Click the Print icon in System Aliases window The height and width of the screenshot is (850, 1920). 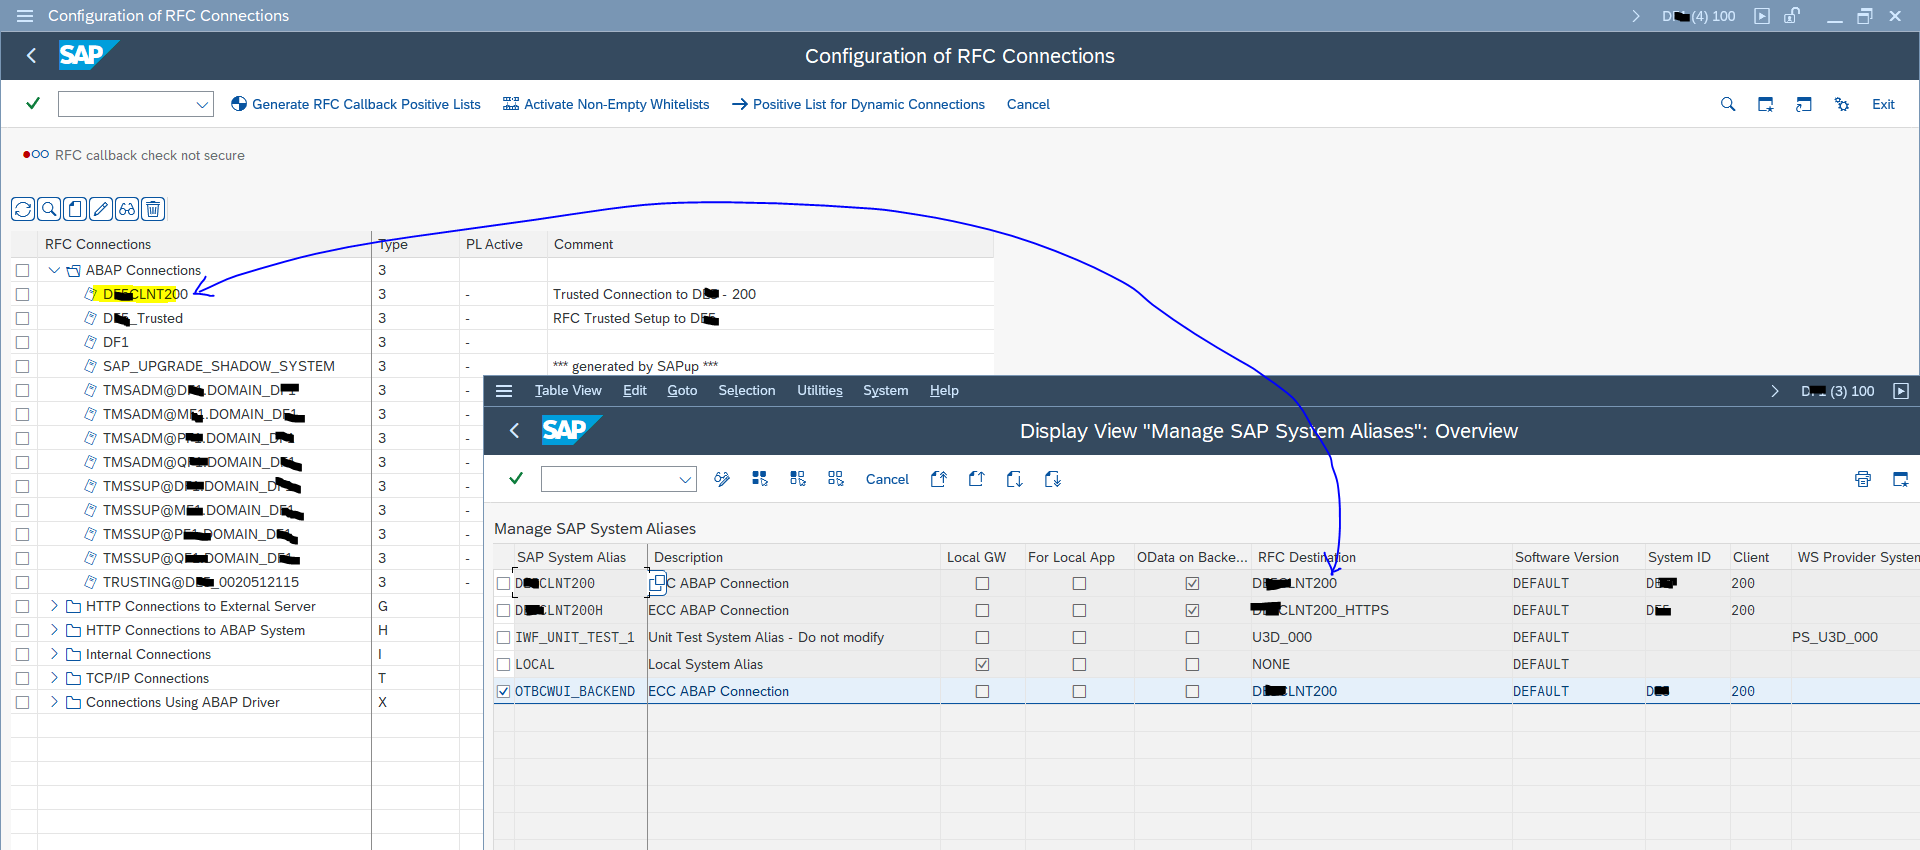1863,479
